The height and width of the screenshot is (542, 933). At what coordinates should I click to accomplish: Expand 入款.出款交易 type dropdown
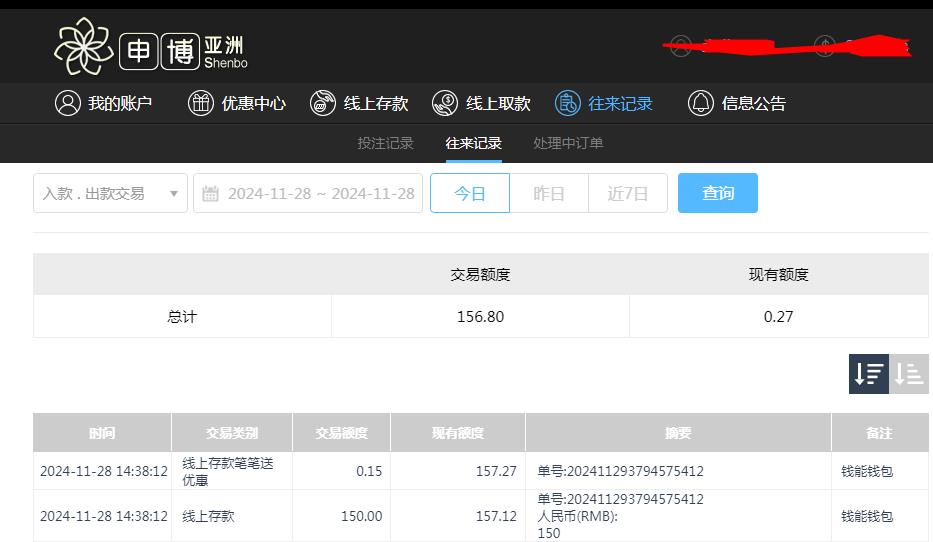pyautogui.click(x=111, y=193)
